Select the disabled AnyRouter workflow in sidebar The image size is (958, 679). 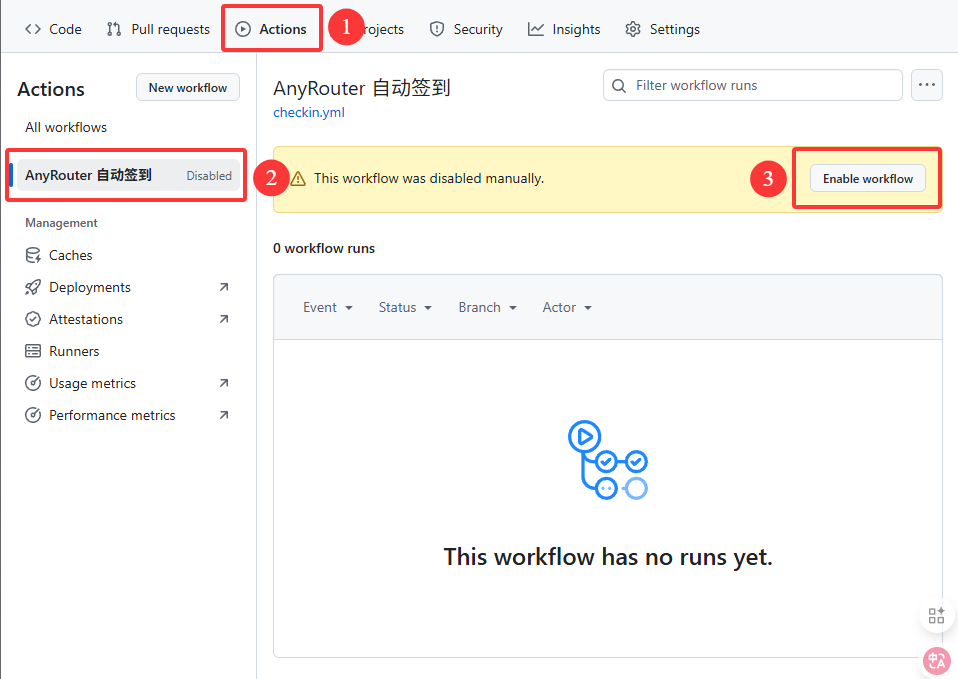click(x=128, y=175)
